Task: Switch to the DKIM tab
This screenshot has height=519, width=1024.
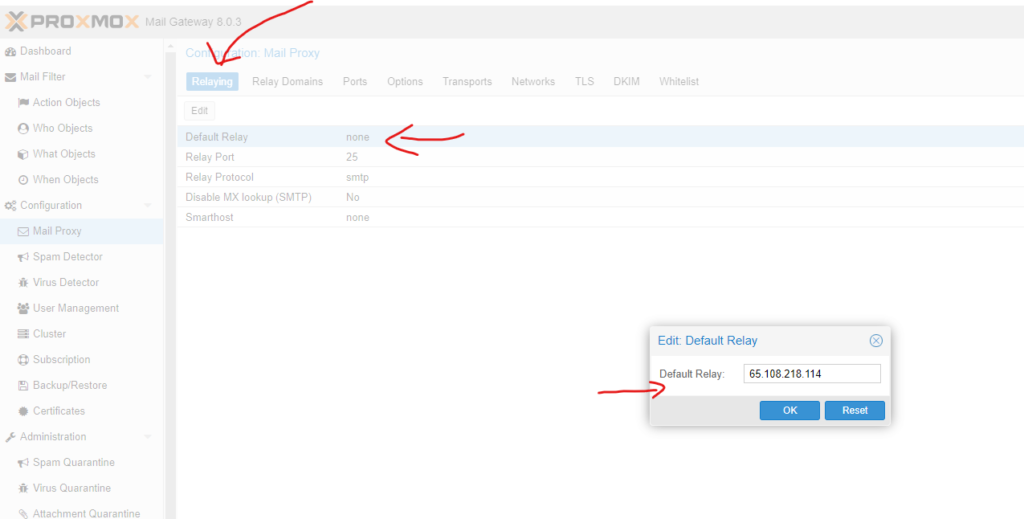Action: click(x=626, y=82)
